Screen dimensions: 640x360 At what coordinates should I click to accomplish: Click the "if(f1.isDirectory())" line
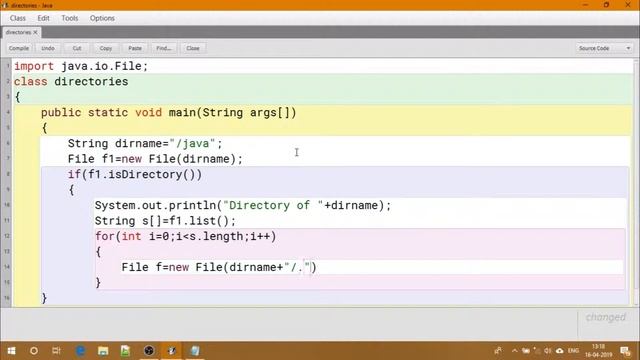(x=135, y=175)
